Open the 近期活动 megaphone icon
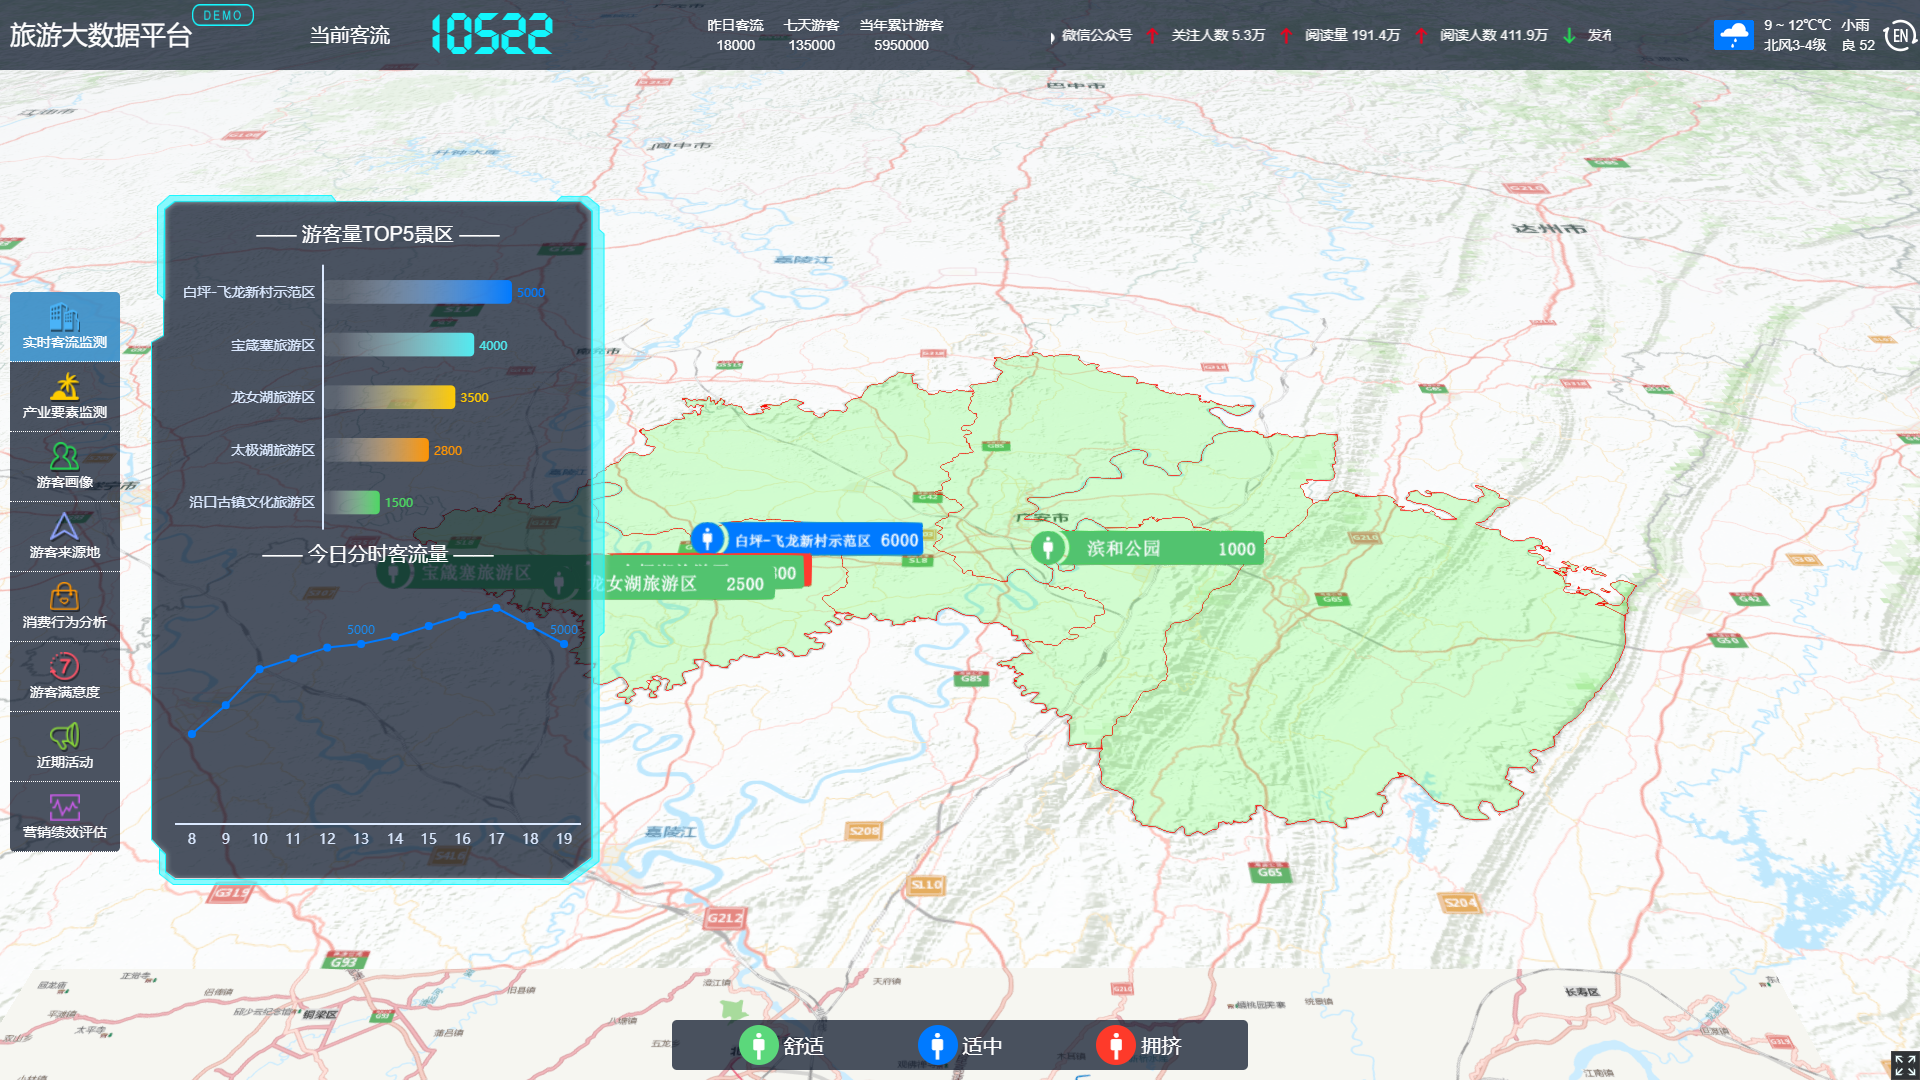This screenshot has height=1080, width=1920. pos(64,737)
